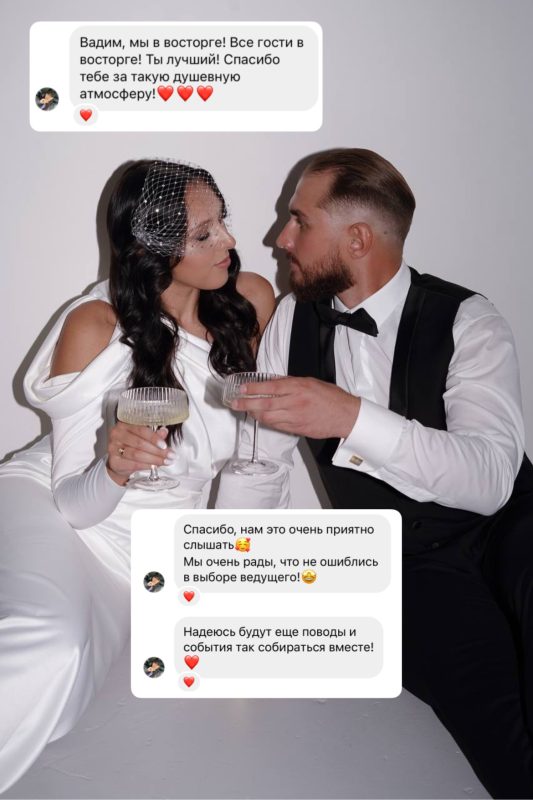Open the avatar next to the "Спасибо, нам это" message

(x=154, y=582)
